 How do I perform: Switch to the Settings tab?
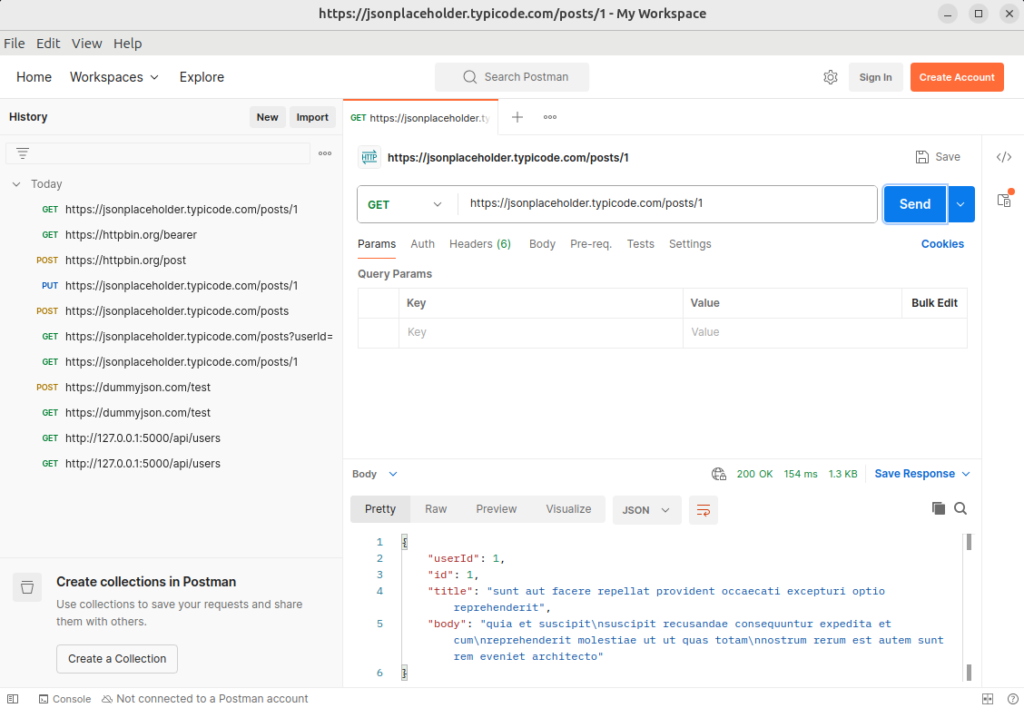690,244
